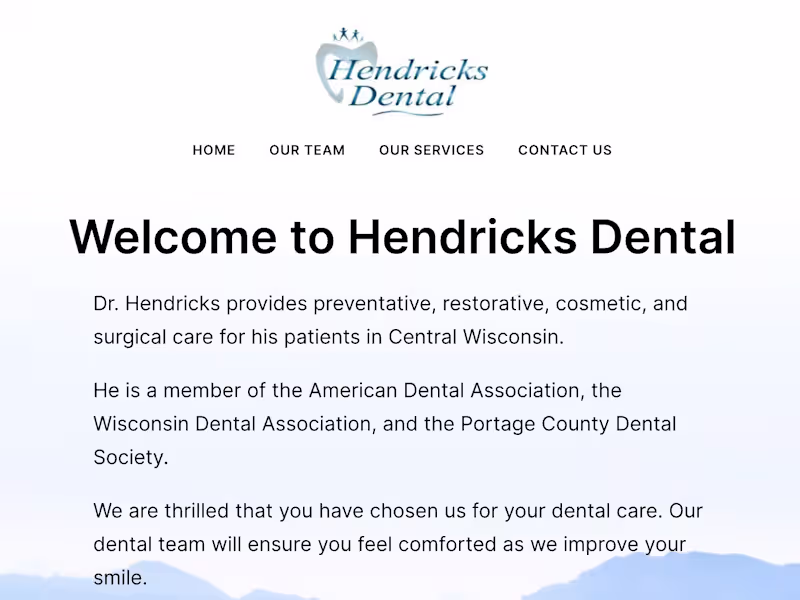Viewport: 800px width, 600px height.
Task: Click the Hendricks Dental logo
Action: point(402,72)
